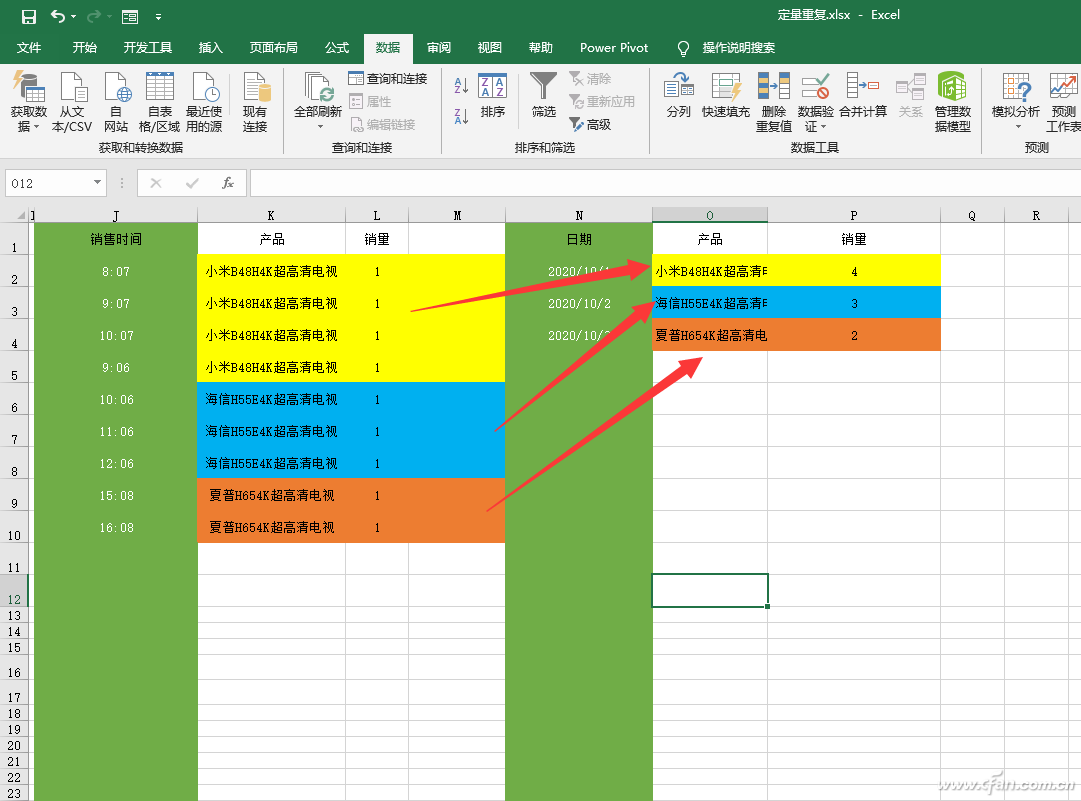Viewport: 1081px width, 801px height.
Task: Click 高级 advanced filter button
Action: (590, 125)
